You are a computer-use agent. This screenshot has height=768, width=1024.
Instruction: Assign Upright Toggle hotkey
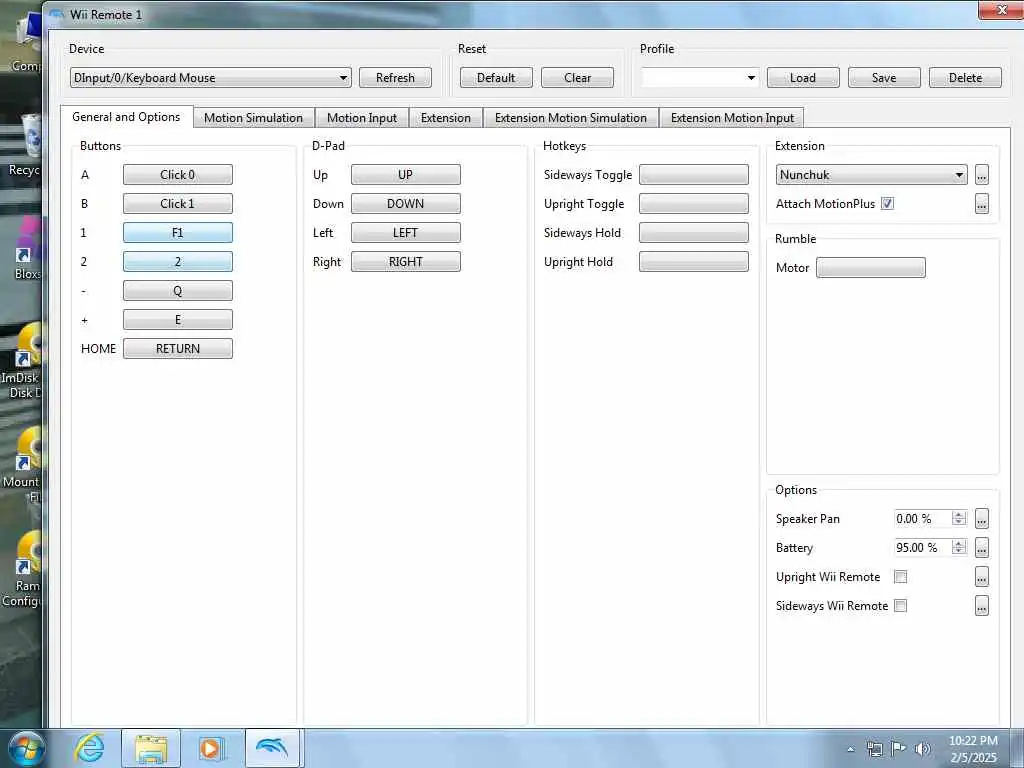694,204
